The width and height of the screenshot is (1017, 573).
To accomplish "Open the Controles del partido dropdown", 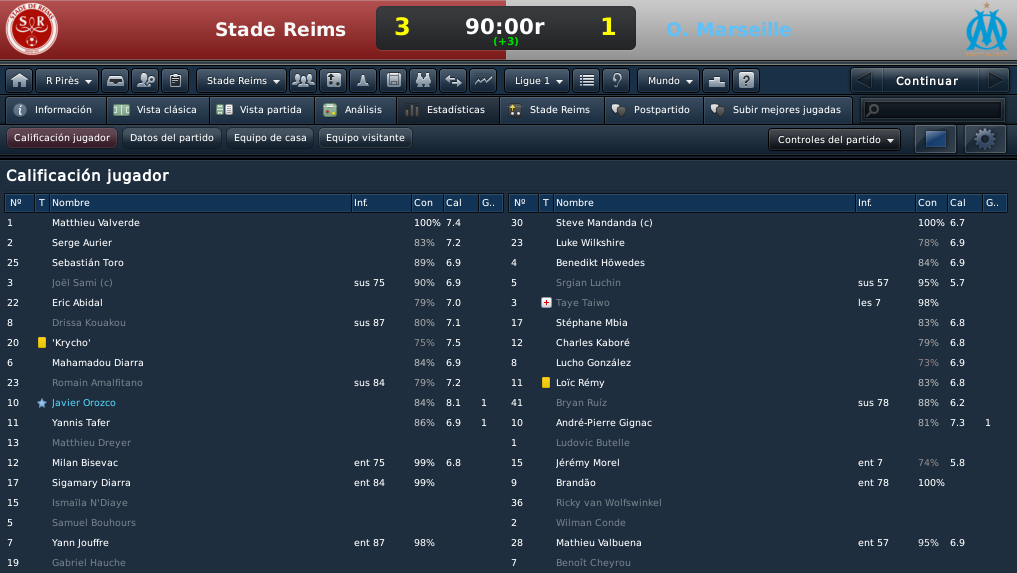I will tap(834, 140).
